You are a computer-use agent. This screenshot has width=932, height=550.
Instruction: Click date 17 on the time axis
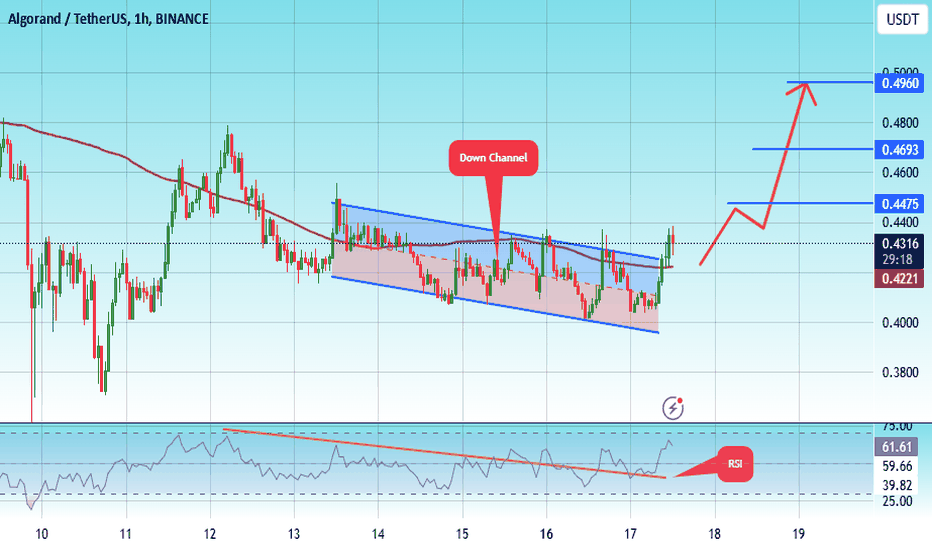(x=631, y=534)
